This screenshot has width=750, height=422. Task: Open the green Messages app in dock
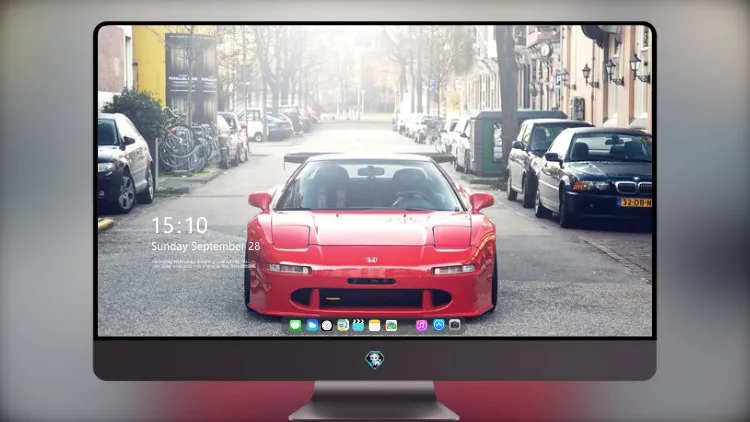pyautogui.click(x=295, y=325)
